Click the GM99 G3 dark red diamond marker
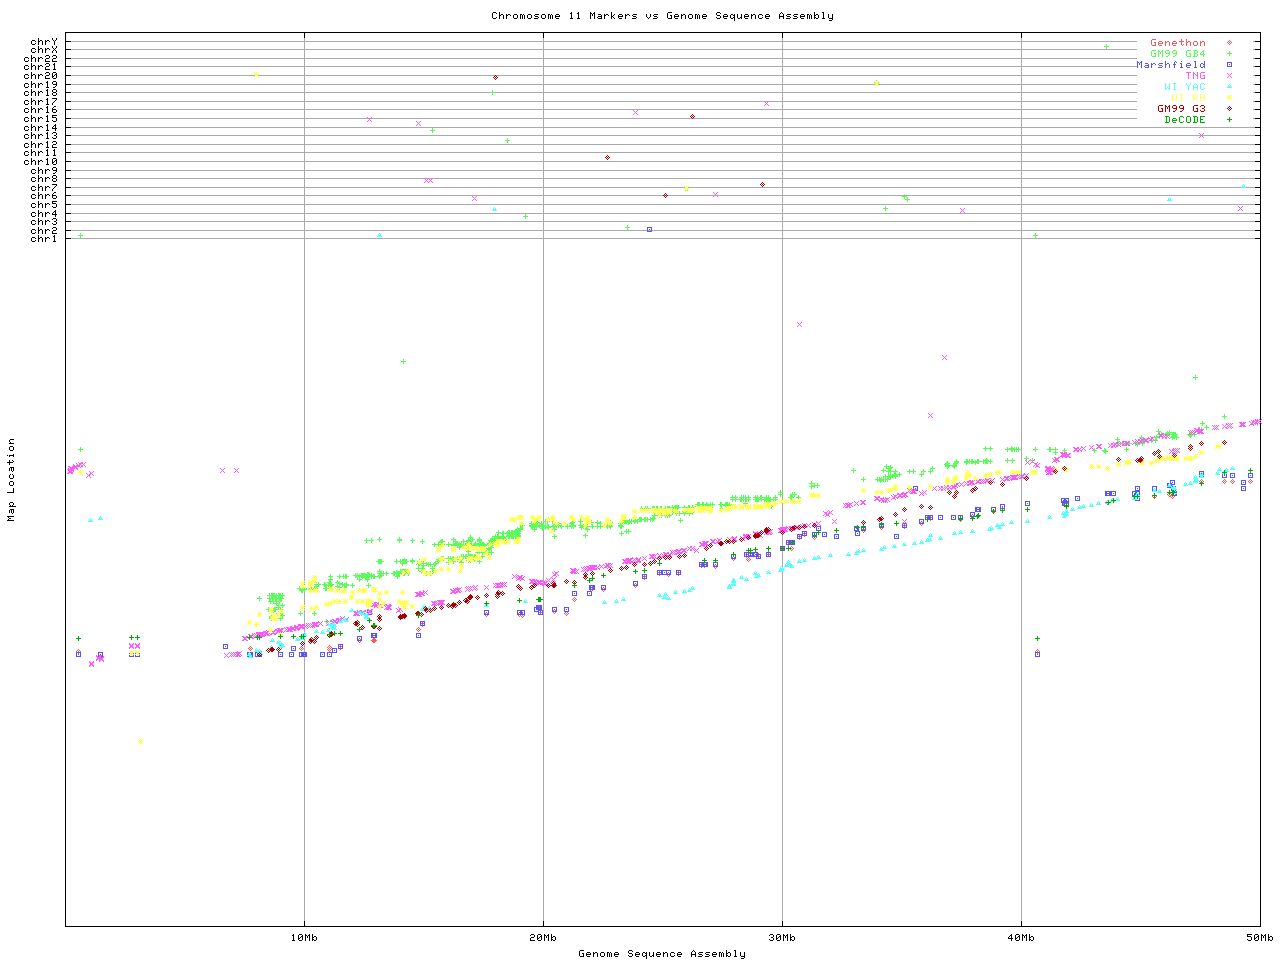 tap(1229, 109)
